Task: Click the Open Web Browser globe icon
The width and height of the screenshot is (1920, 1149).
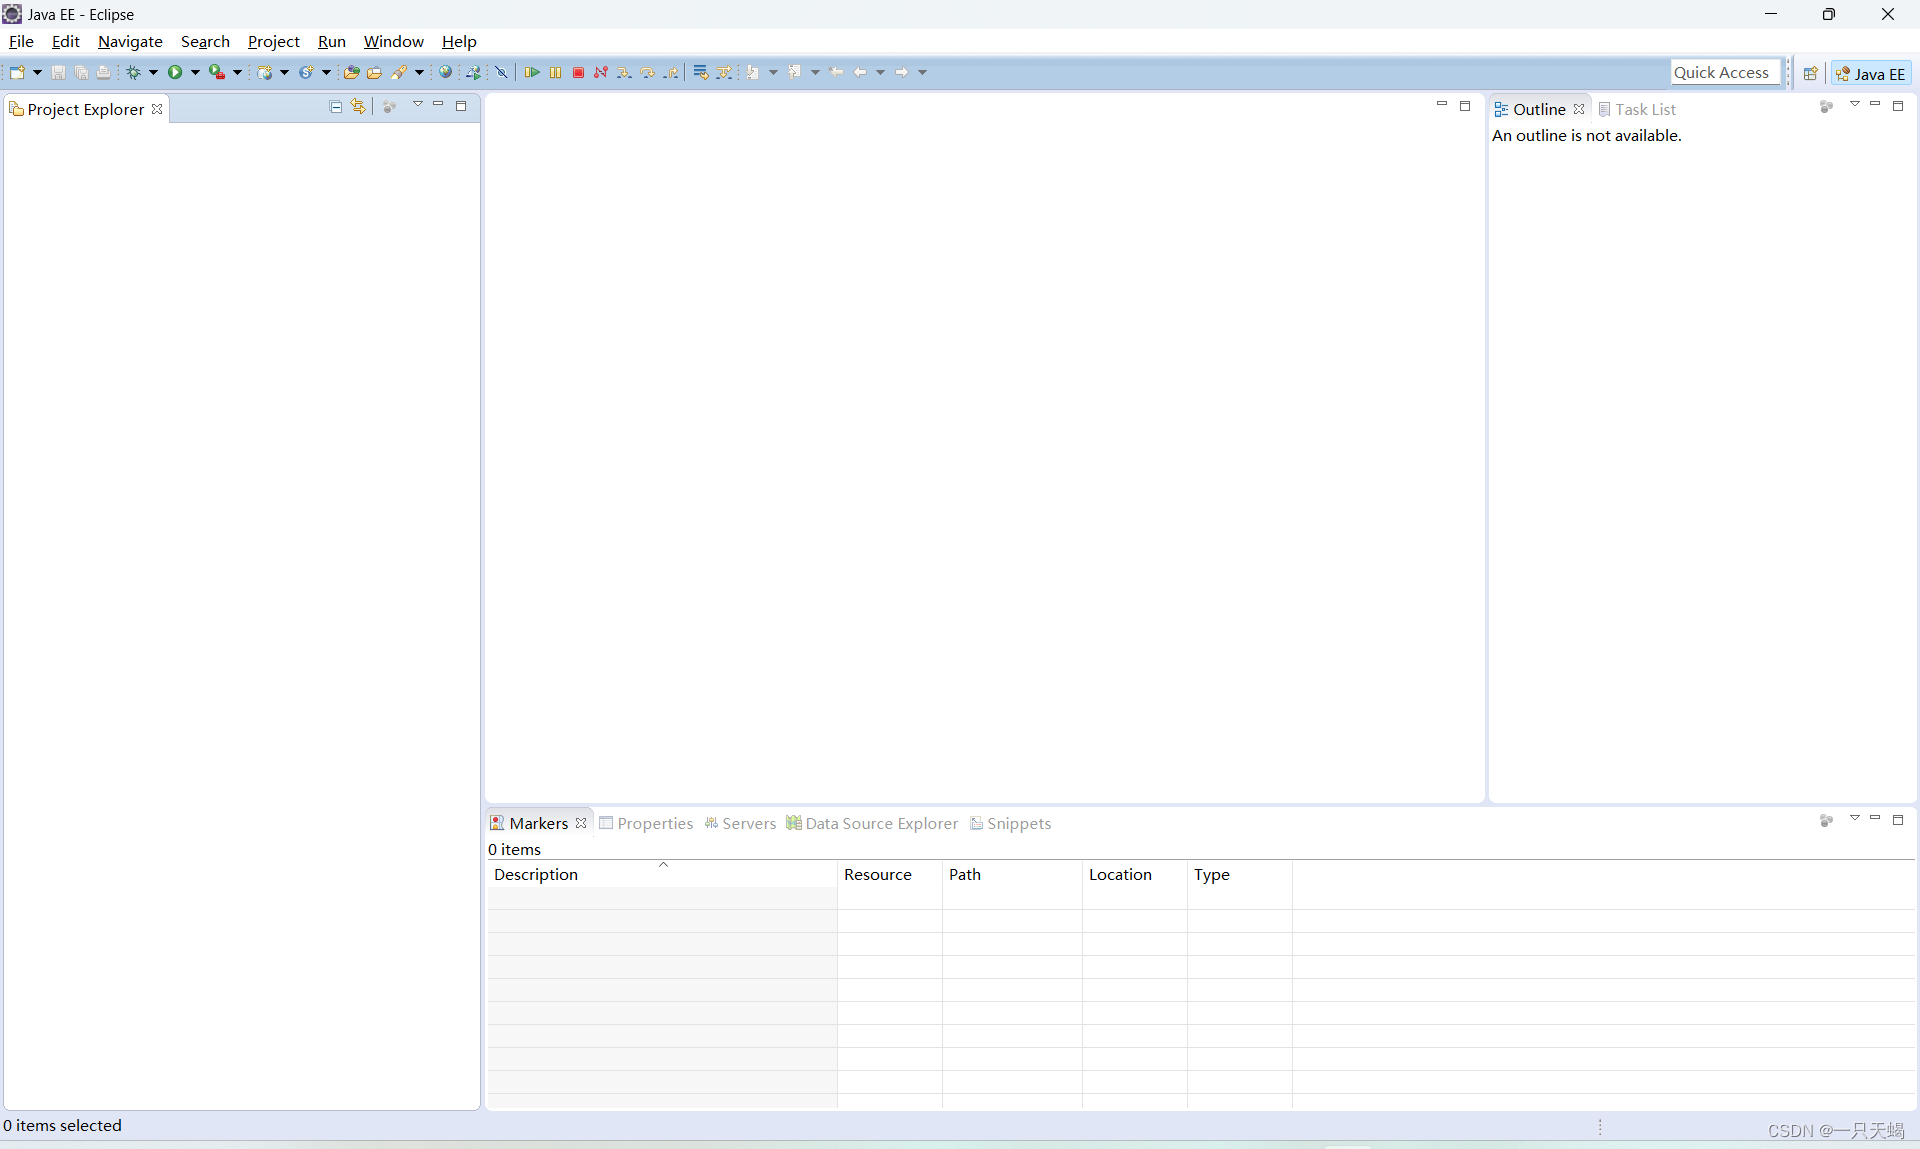Action: (x=445, y=72)
